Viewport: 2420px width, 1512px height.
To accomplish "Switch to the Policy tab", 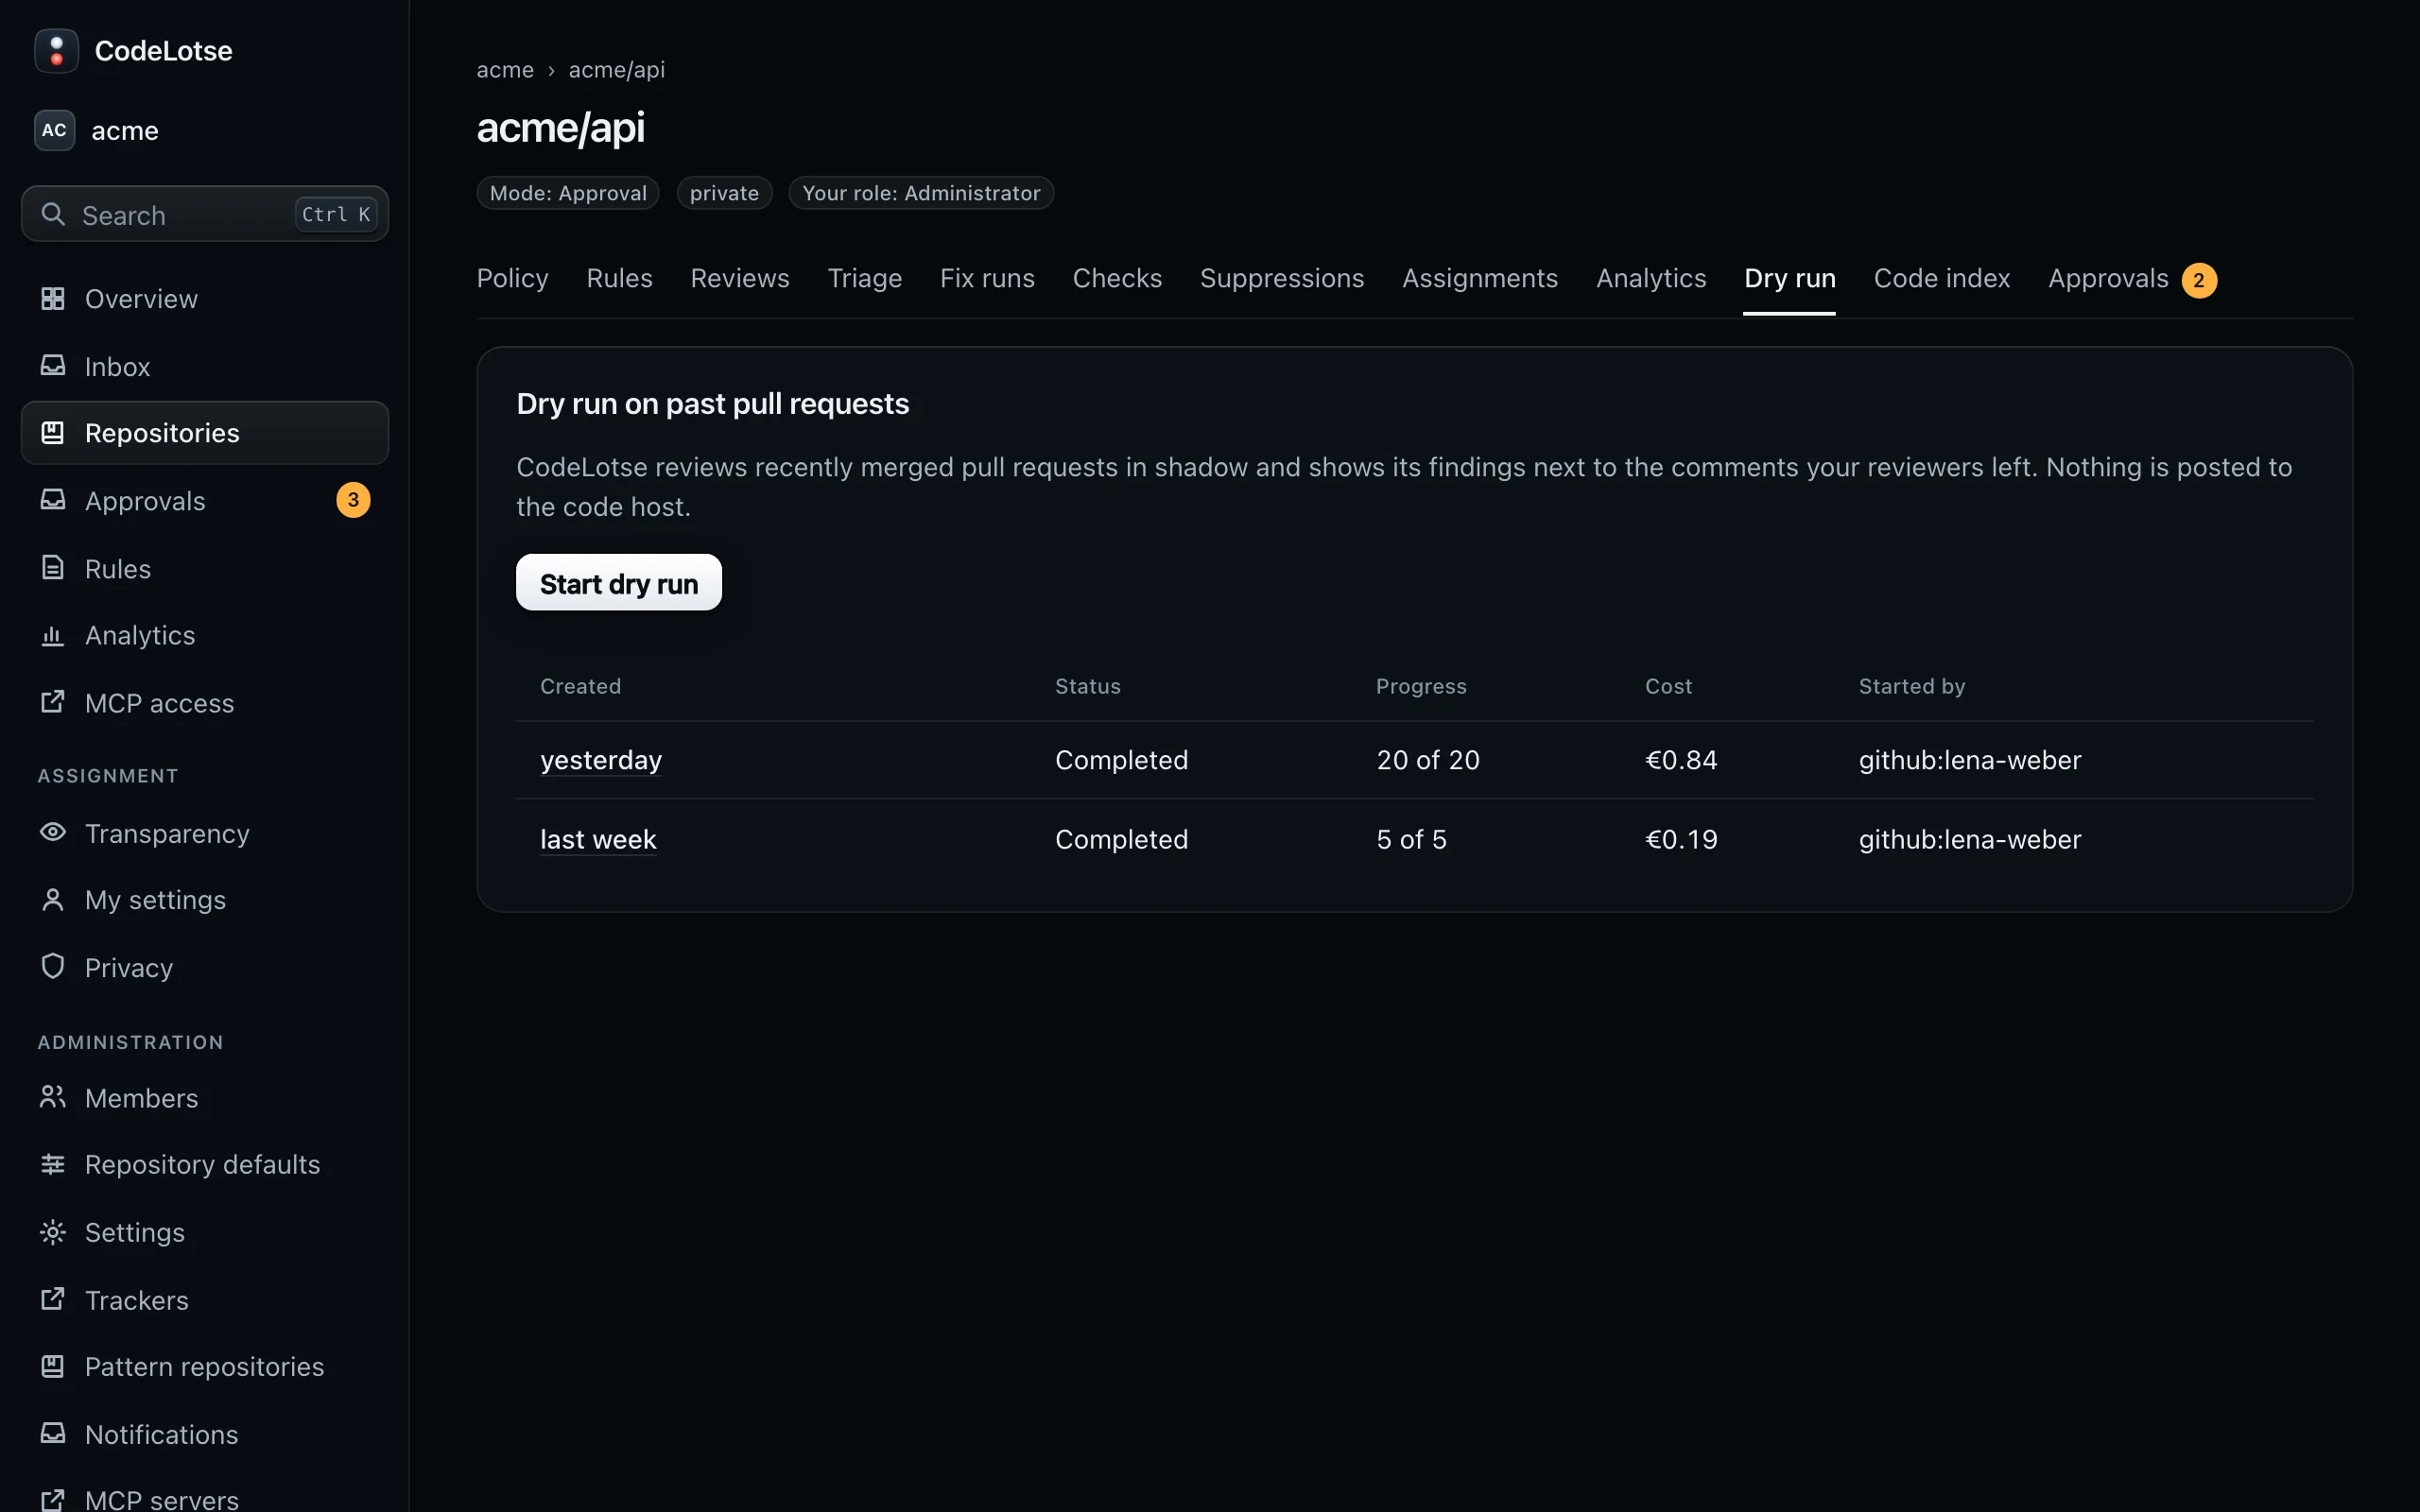I will point(512,278).
